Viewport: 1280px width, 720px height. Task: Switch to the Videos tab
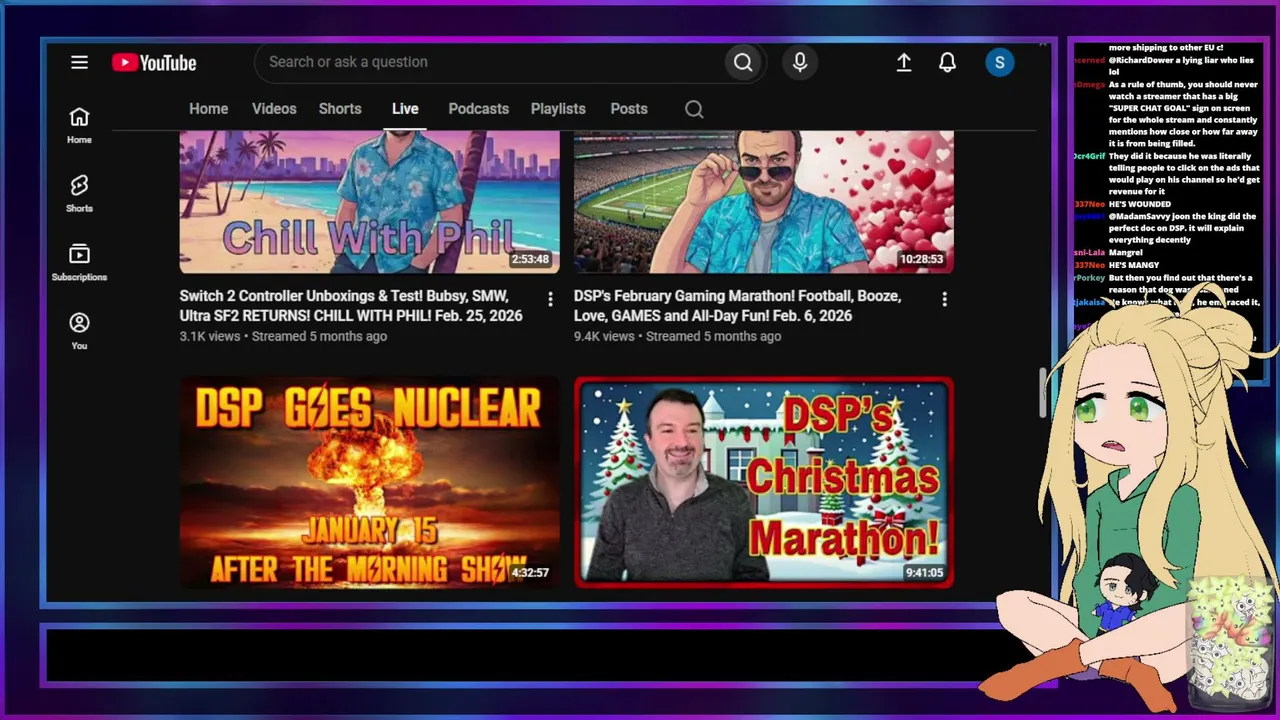(274, 109)
